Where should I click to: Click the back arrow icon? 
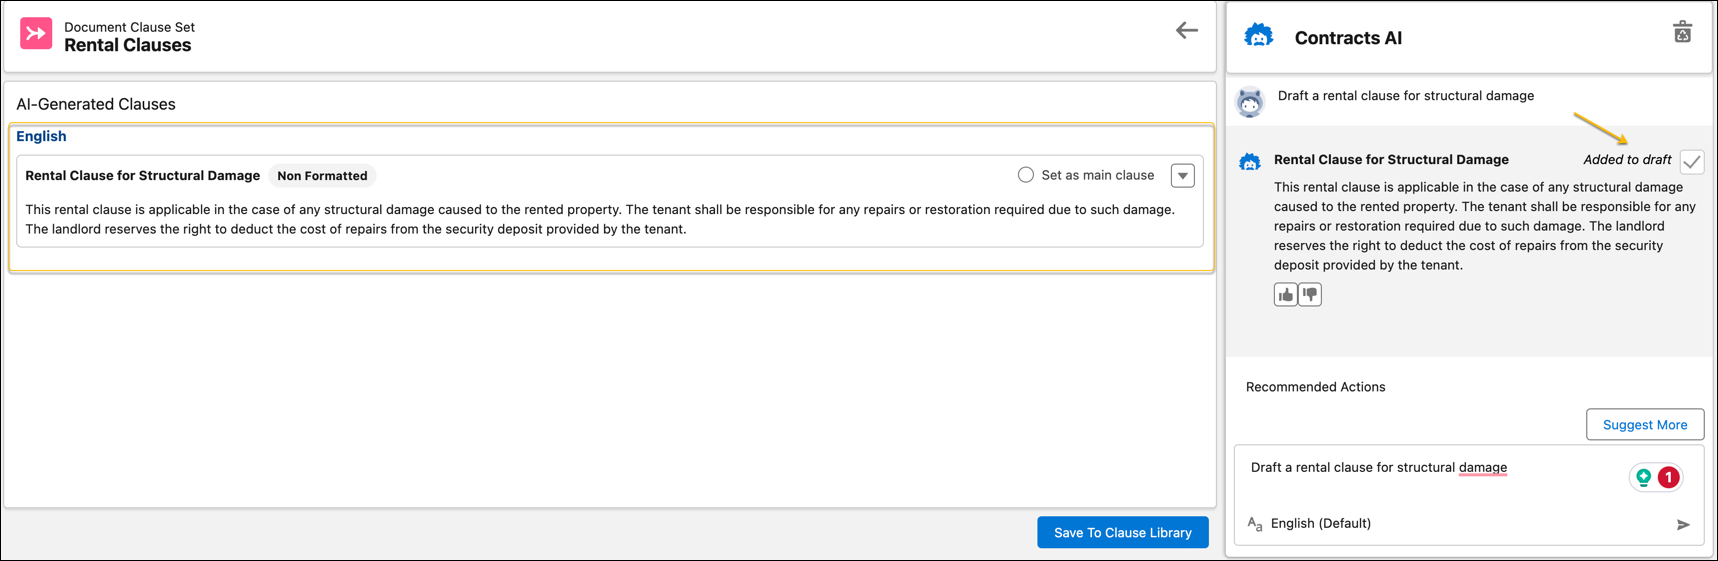(x=1186, y=31)
